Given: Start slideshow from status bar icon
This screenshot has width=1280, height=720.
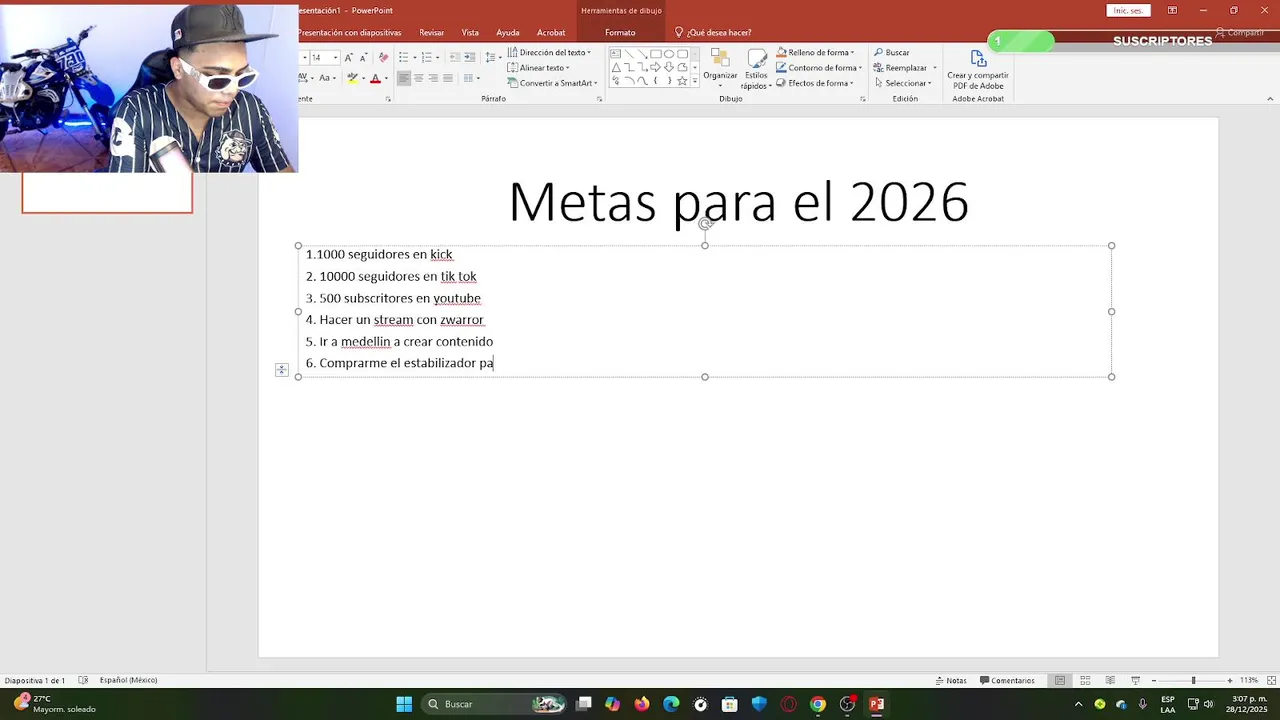Looking at the screenshot, I should tap(1135, 680).
